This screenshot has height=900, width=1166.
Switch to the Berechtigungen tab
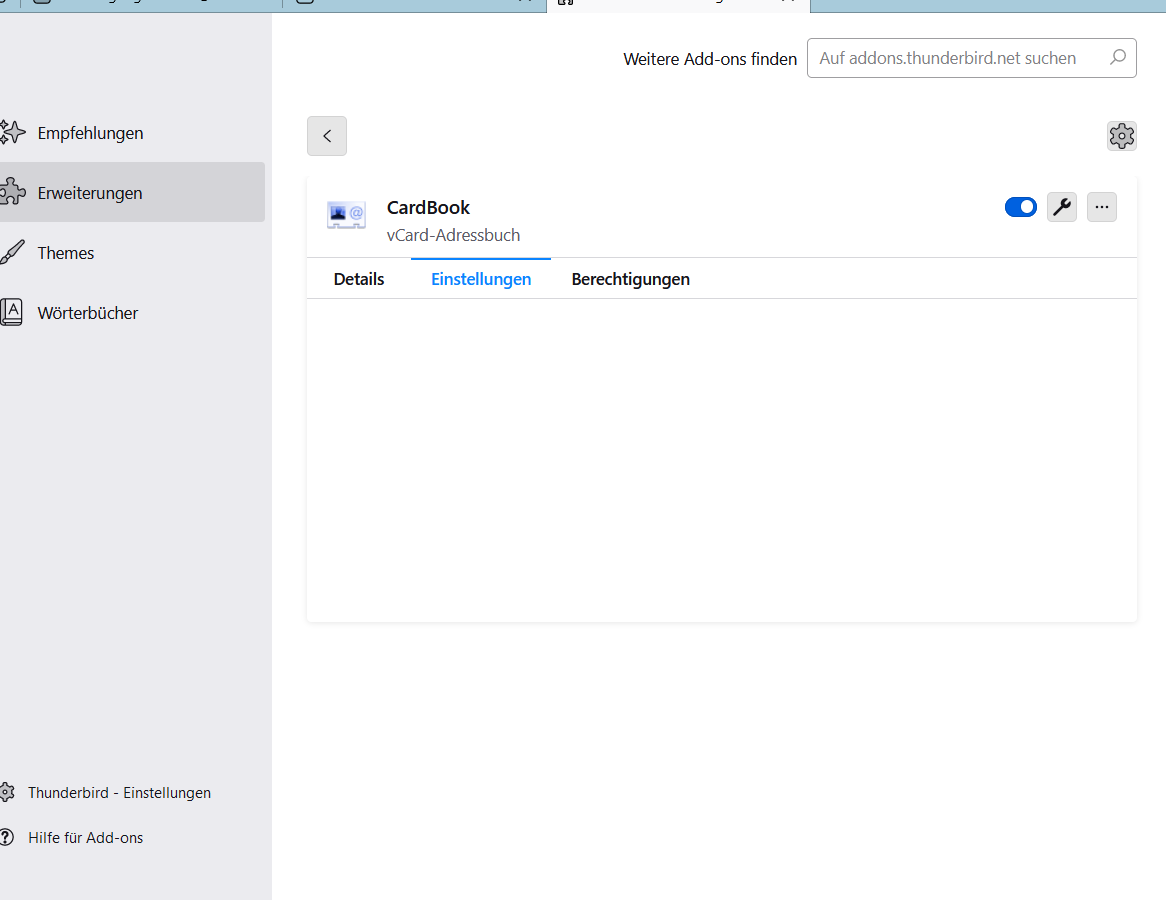[631, 280]
